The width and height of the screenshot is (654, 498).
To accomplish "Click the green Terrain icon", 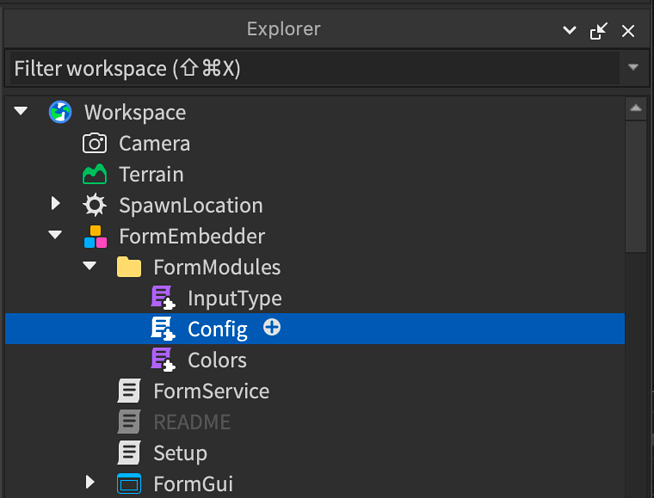I will click(94, 175).
